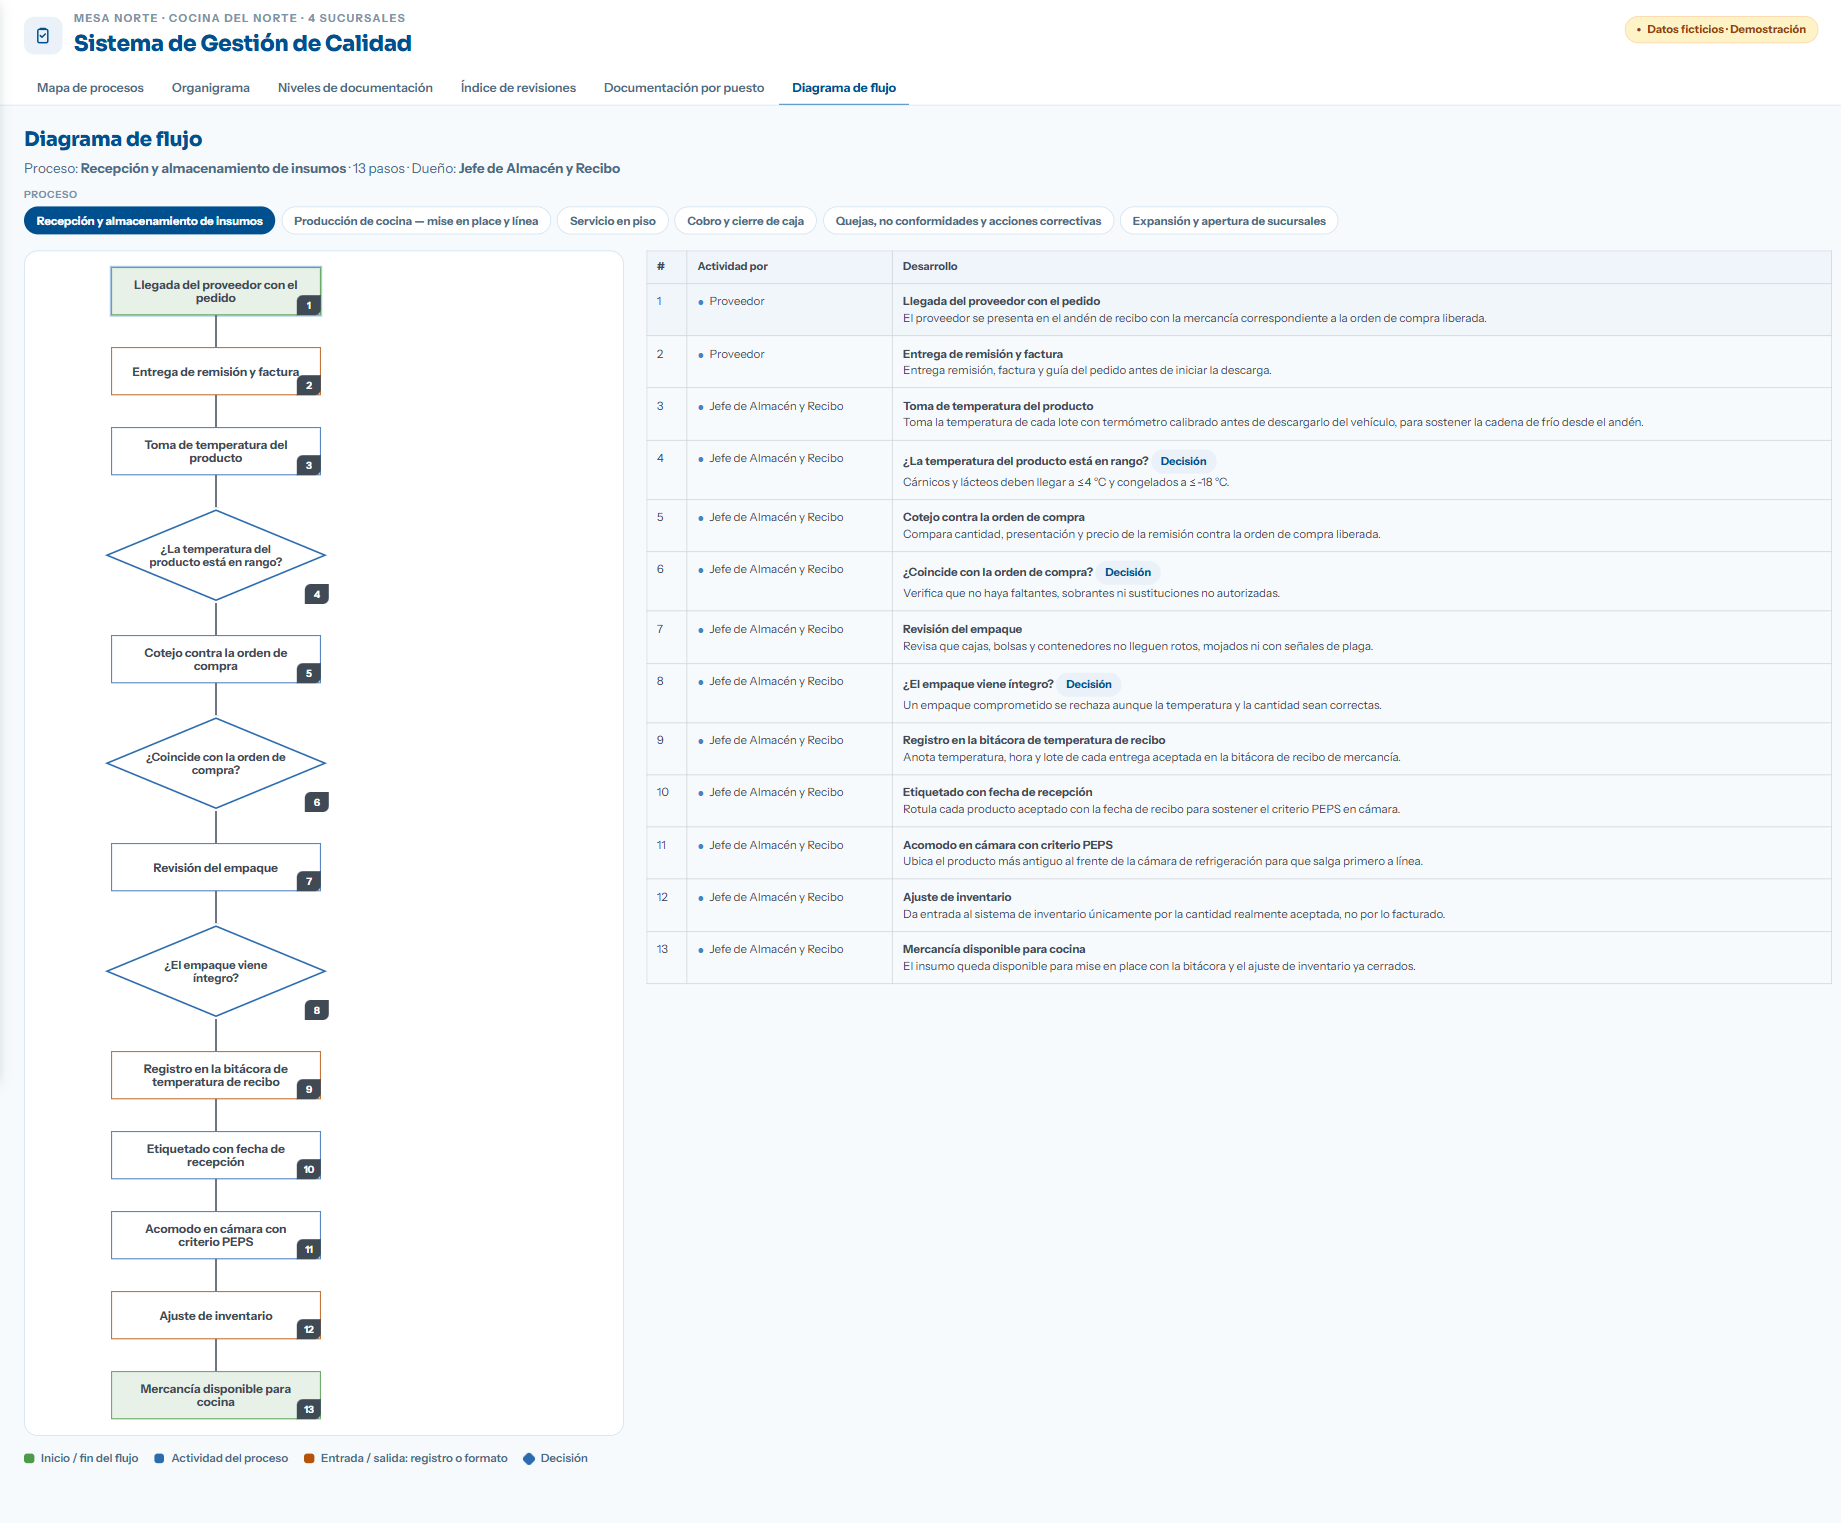This screenshot has width=1841, height=1523.
Task: Click flow node Llegada del proveedor con el pedido
Action: click(216, 291)
